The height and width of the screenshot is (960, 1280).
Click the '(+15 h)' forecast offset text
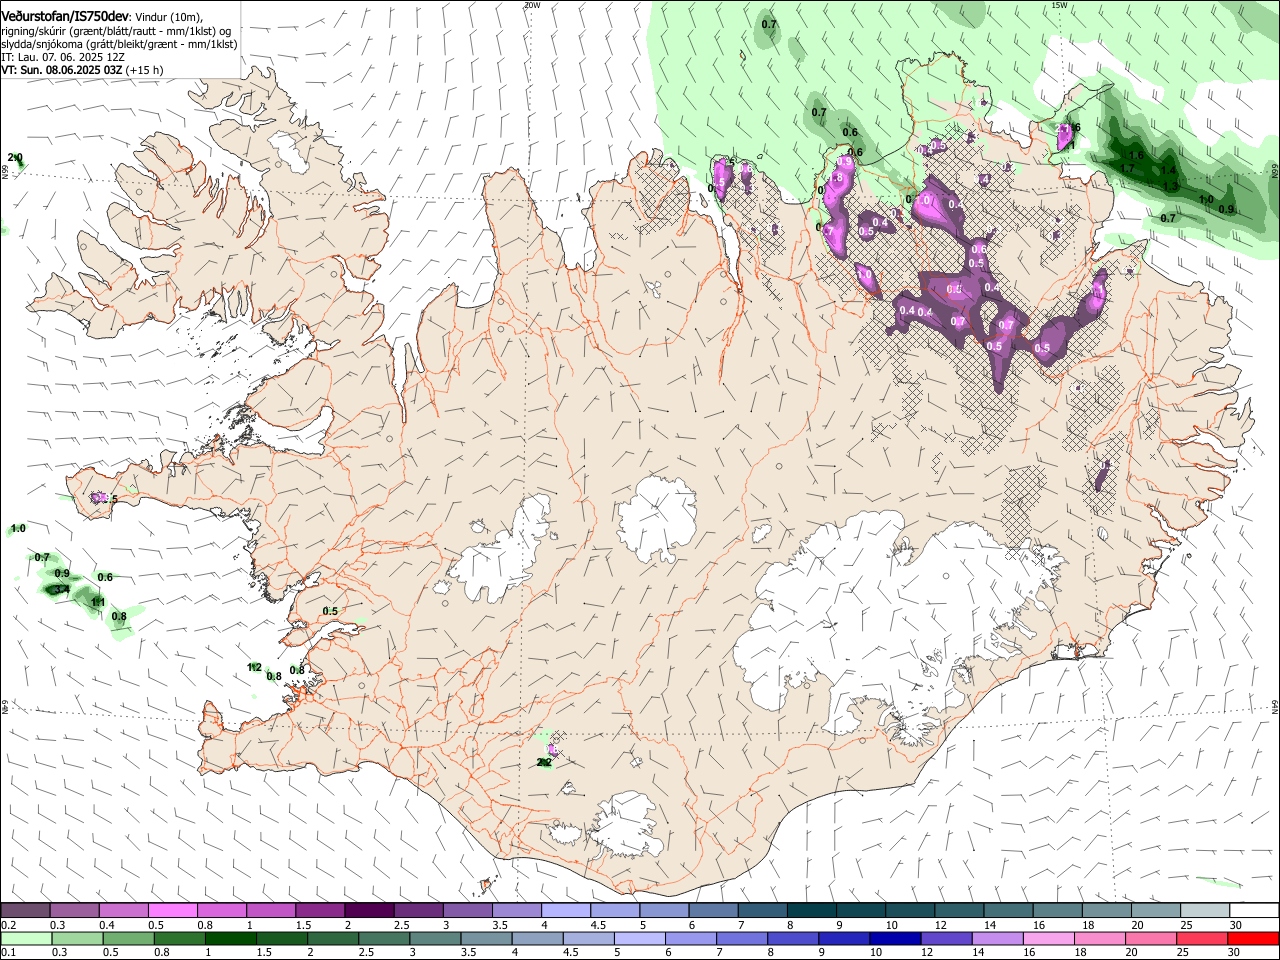click(145, 70)
